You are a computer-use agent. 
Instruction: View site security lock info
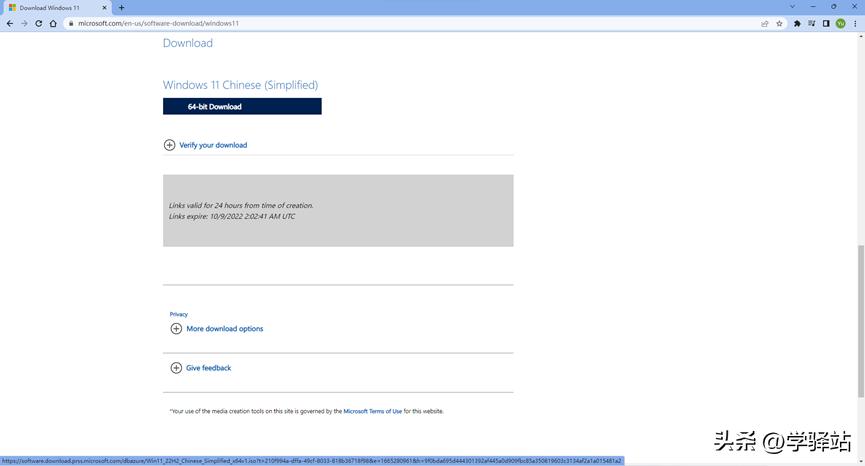click(x=71, y=24)
